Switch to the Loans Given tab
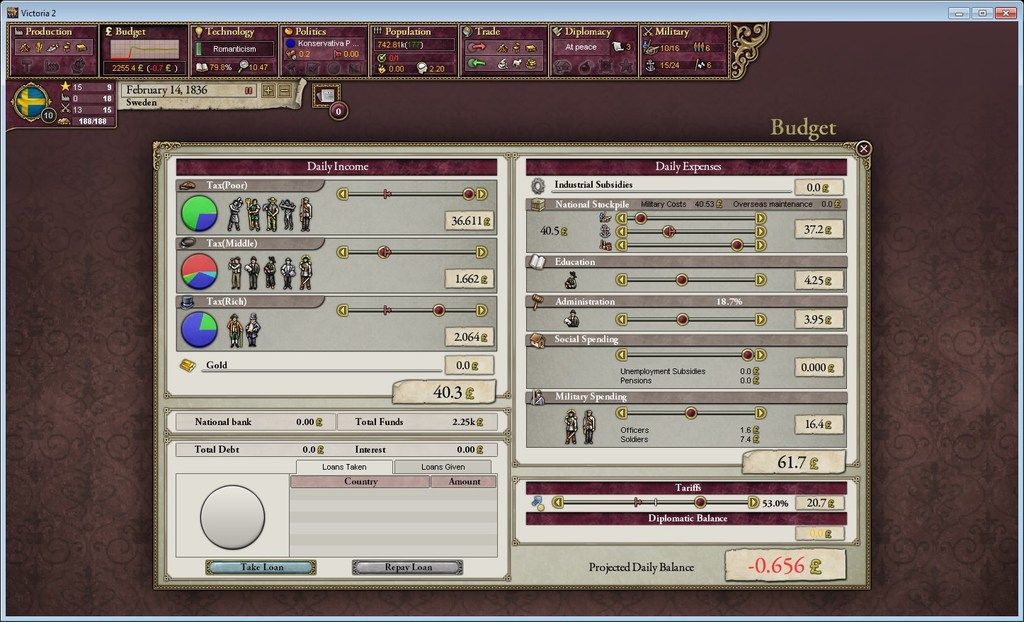 coord(443,467)
